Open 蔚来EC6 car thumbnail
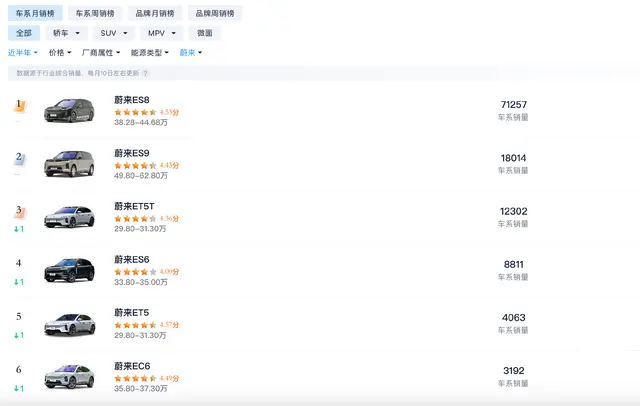This screenshot has width=640, height=406. (x=69, y=377)
